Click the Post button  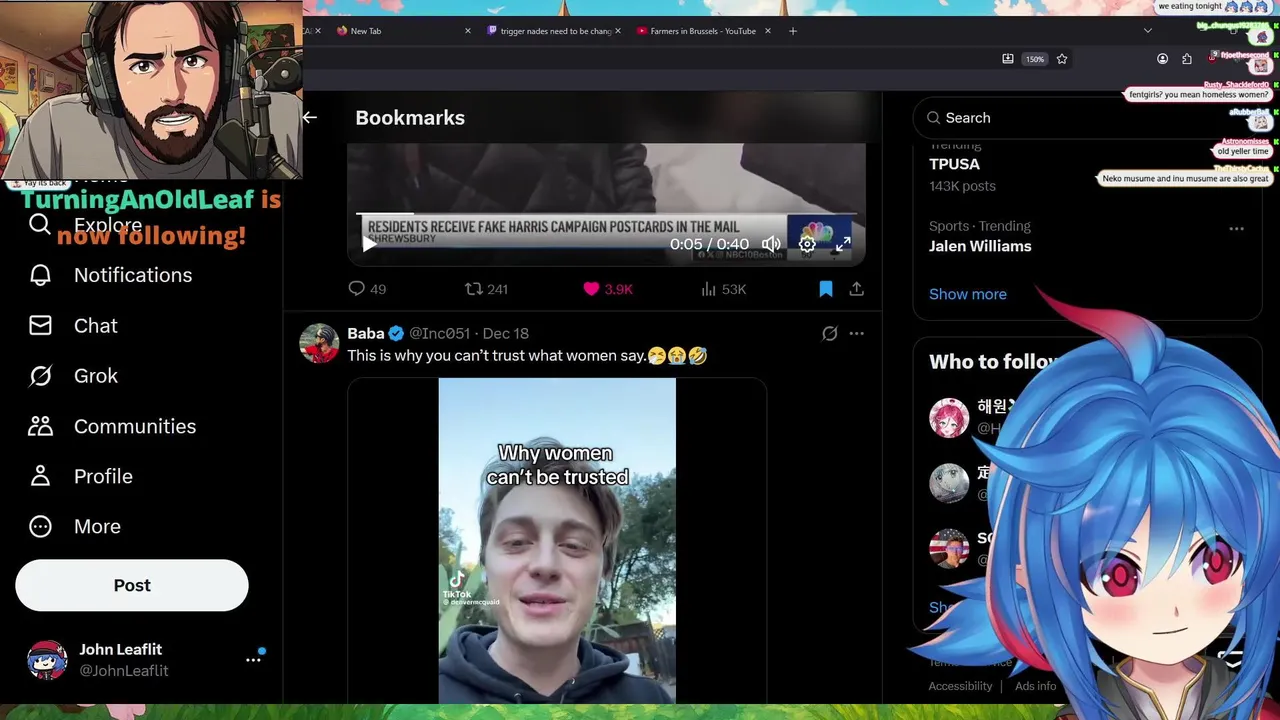click(132, 585)
